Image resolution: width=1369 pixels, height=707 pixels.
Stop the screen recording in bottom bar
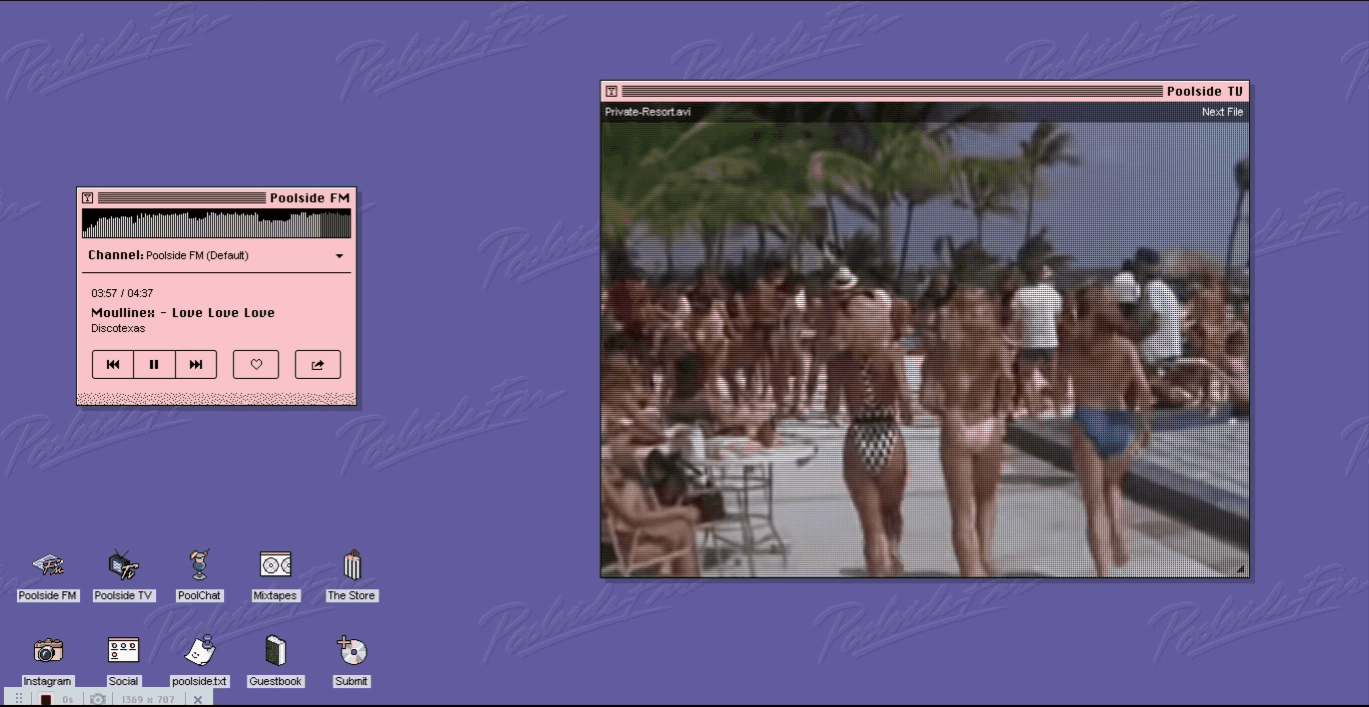45,699
